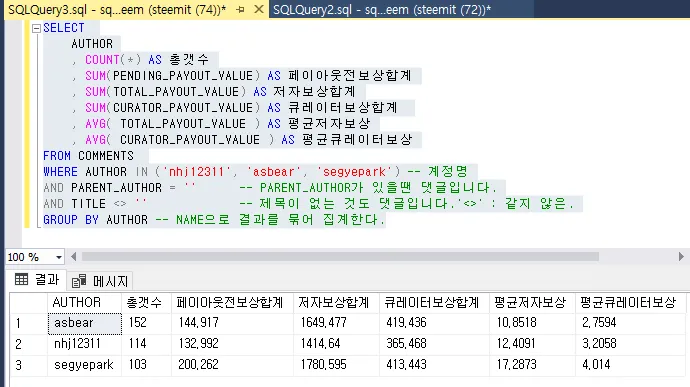Click the SELECT keyword in the query

[64, 28]
